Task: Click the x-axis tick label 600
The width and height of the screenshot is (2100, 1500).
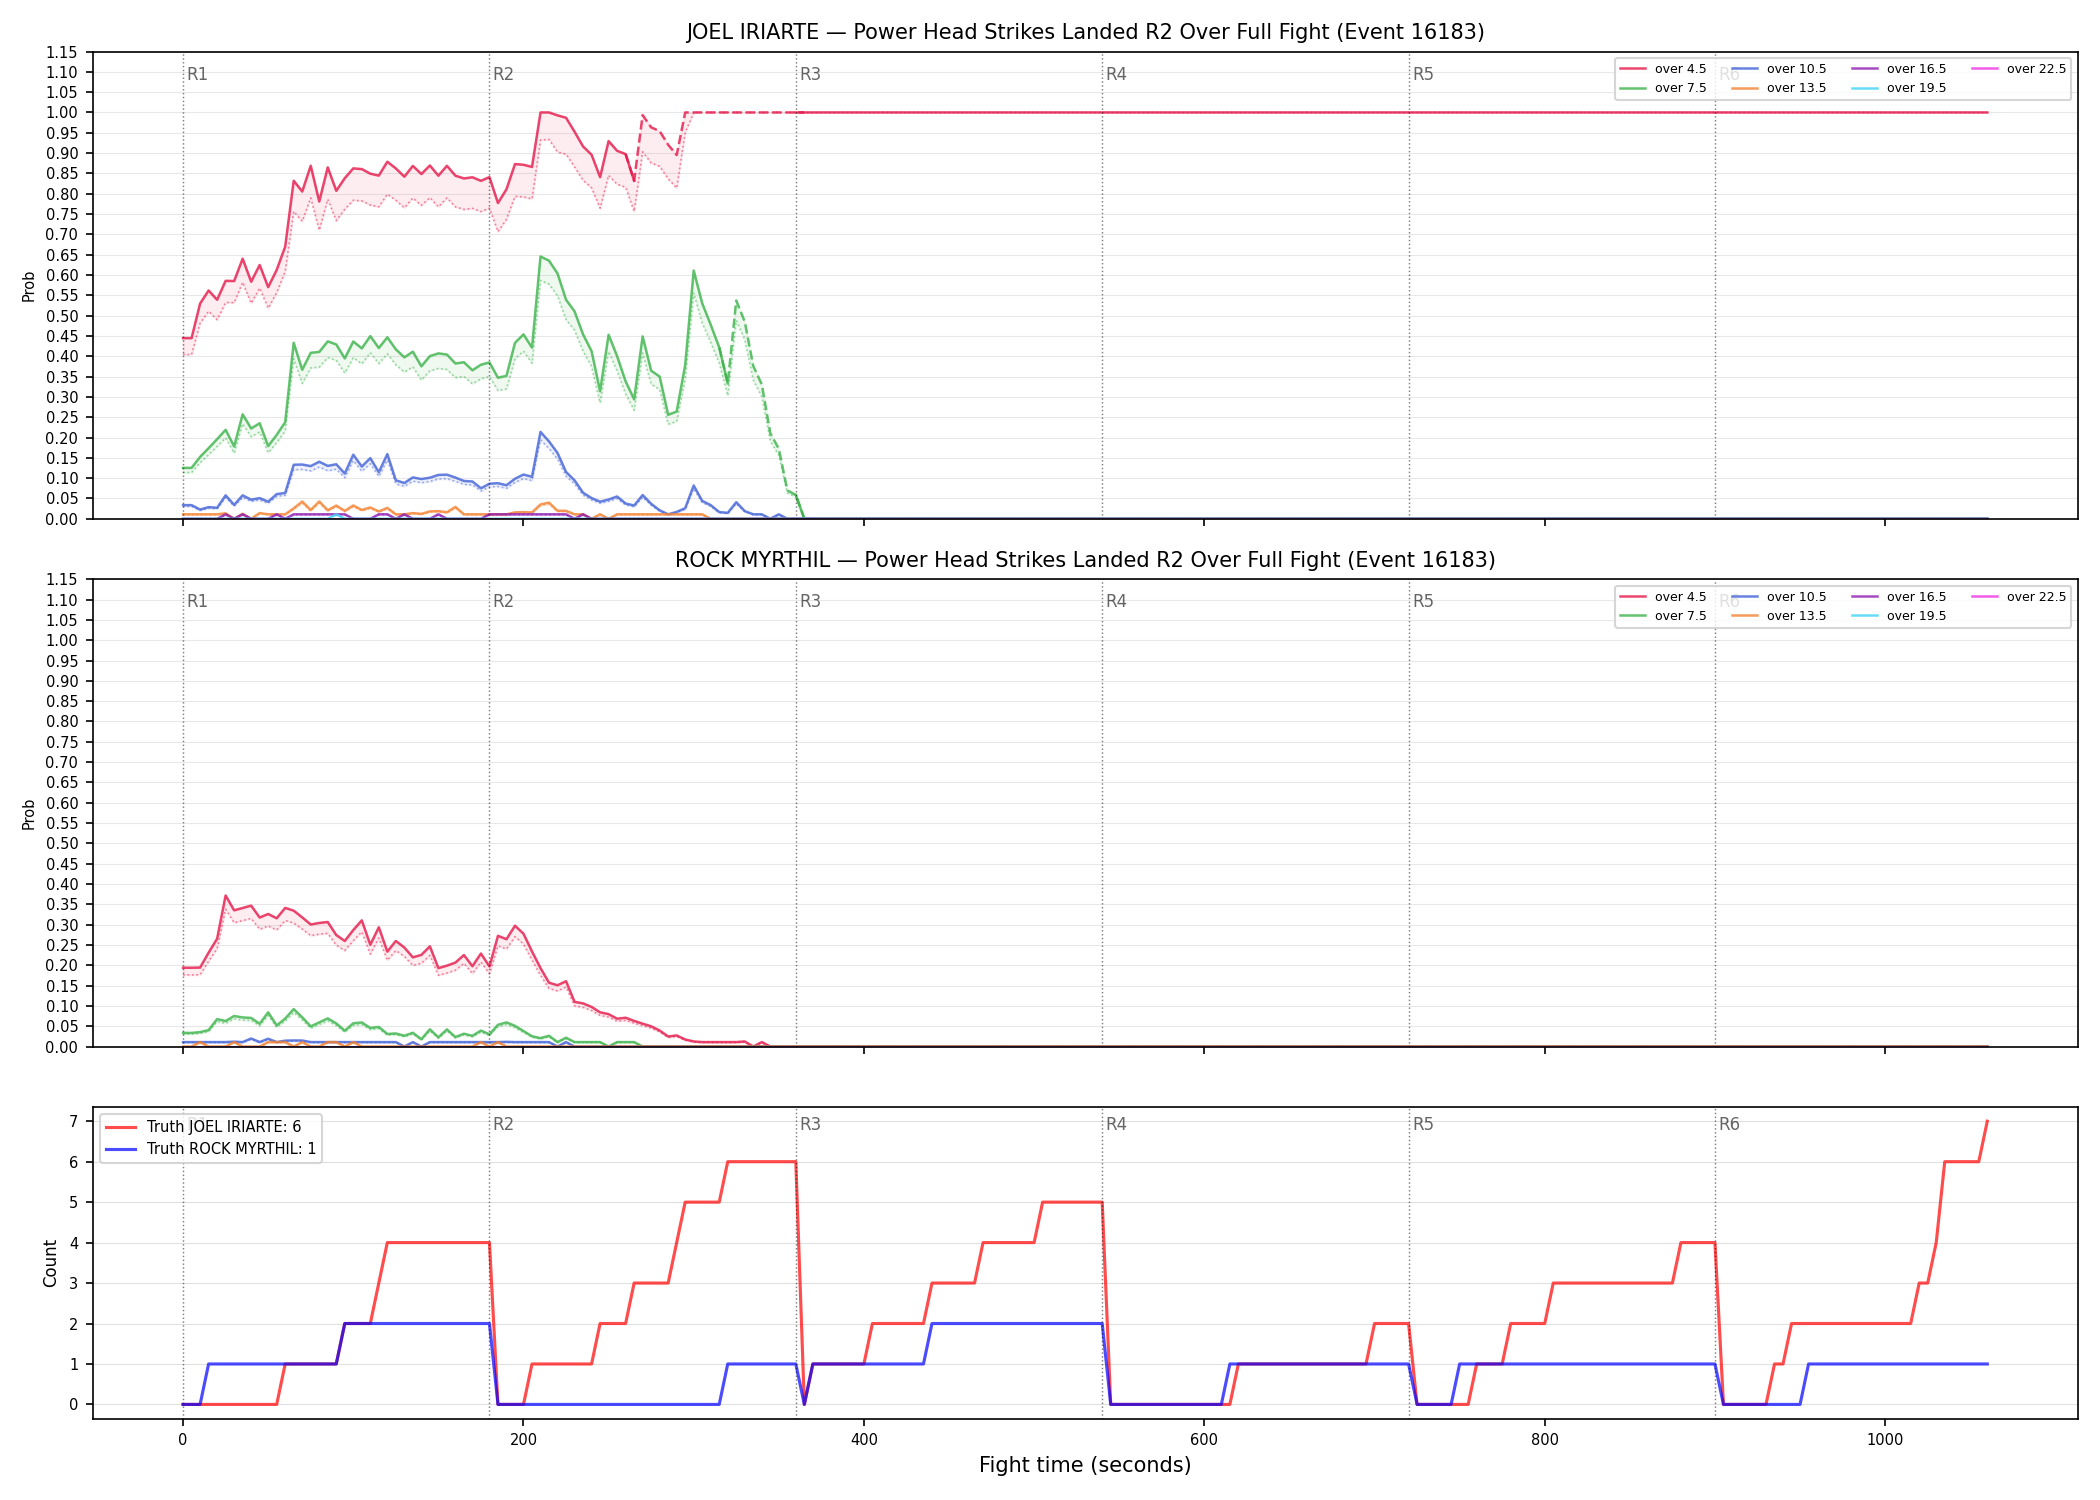Action: pos(1204,1440)
